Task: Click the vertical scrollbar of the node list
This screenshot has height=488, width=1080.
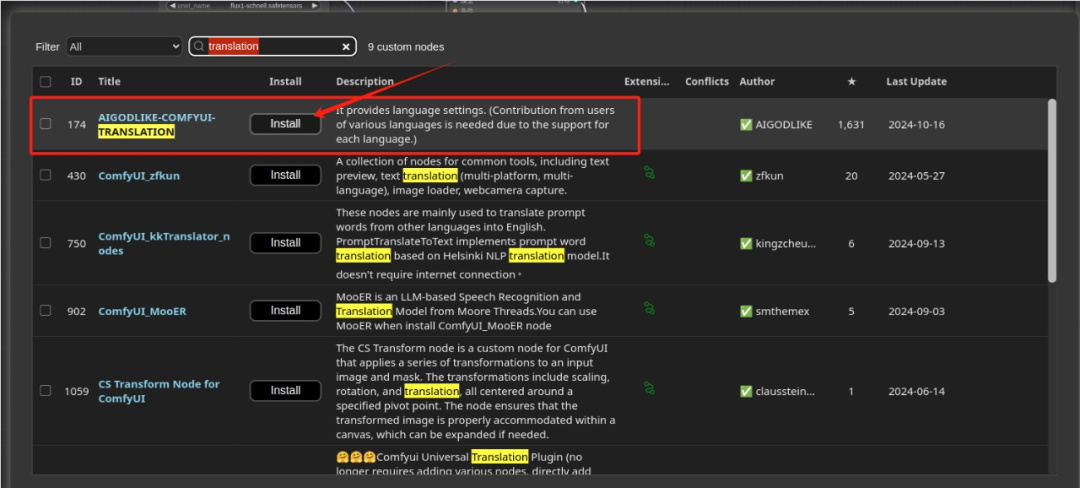Action: point(1052,191)
